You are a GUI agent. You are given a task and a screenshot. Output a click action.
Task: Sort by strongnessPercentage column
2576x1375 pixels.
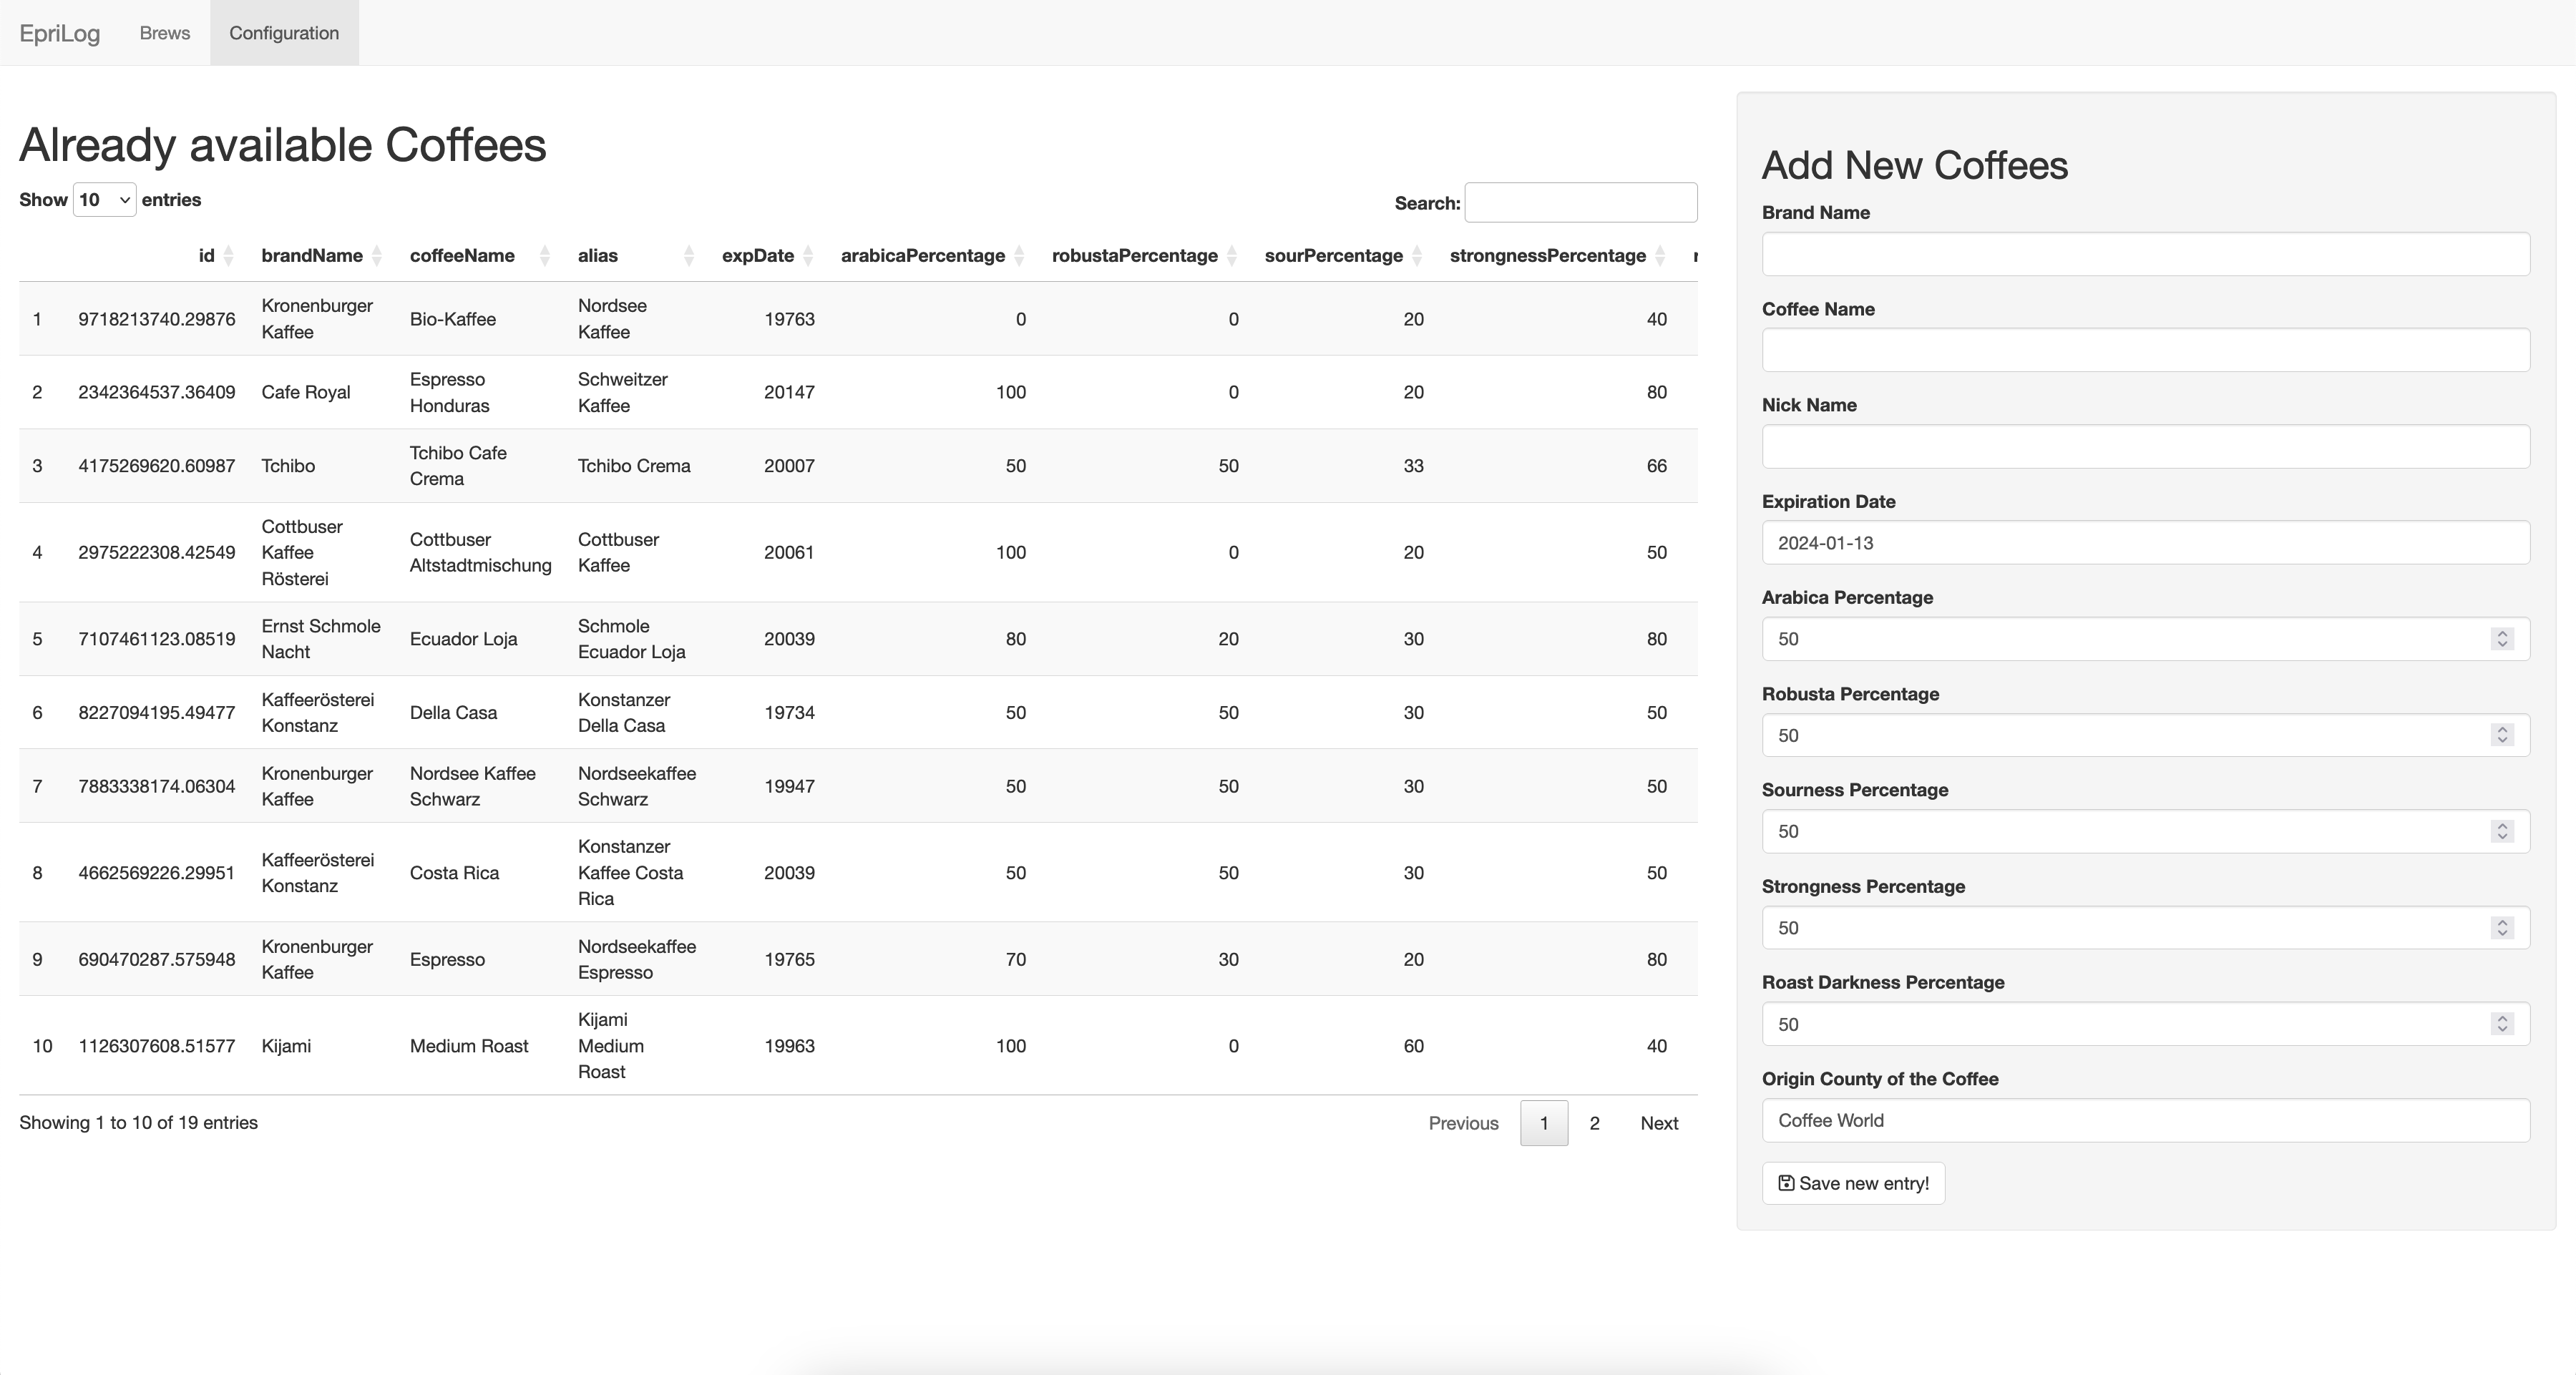1547,256
